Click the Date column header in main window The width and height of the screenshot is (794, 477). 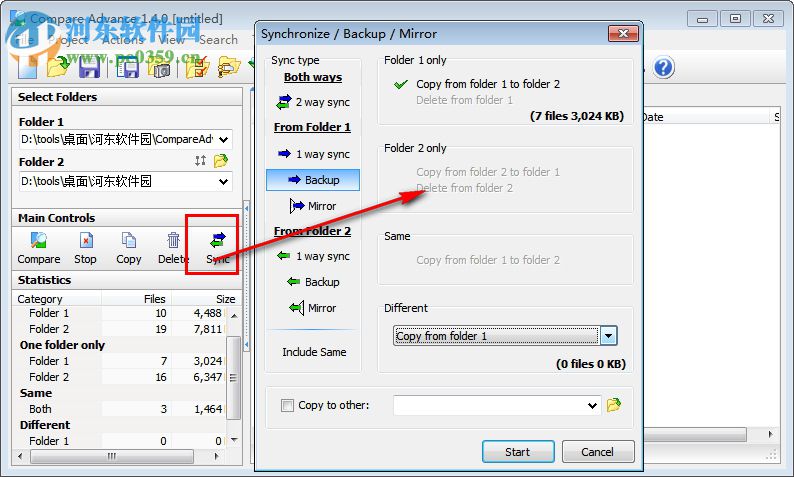pyautogui.click(x=706, y=117)
